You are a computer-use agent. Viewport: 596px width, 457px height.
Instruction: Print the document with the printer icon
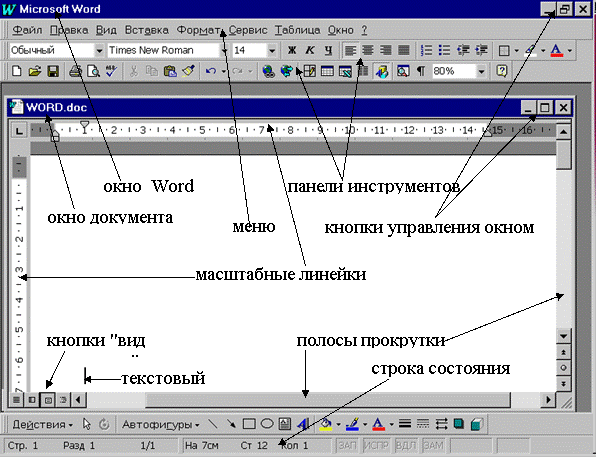coord(75,71)
